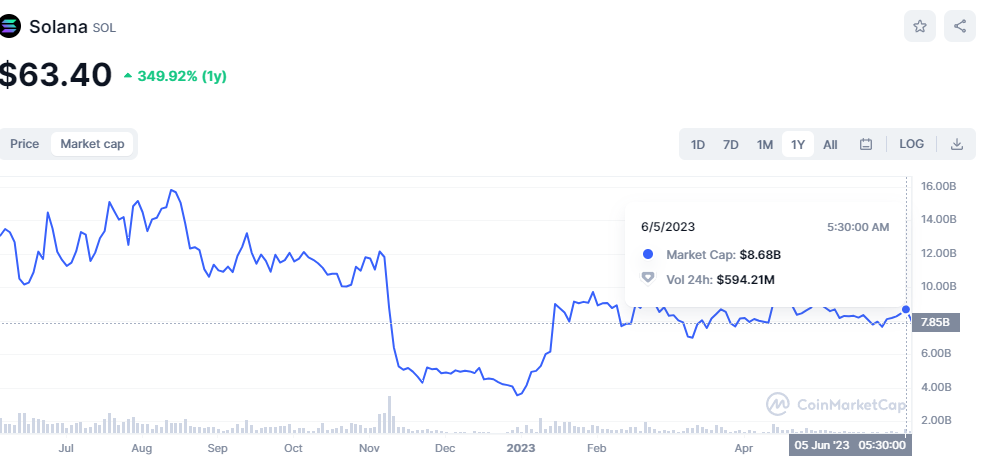
Task: Click the tooltip time 5:30:00 AM
Action: pyautogui.click(x=858, y=227)
